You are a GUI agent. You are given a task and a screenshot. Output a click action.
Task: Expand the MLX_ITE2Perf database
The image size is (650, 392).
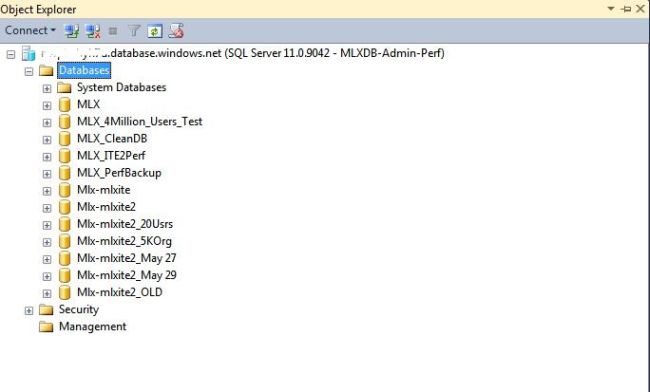point(47,157)
